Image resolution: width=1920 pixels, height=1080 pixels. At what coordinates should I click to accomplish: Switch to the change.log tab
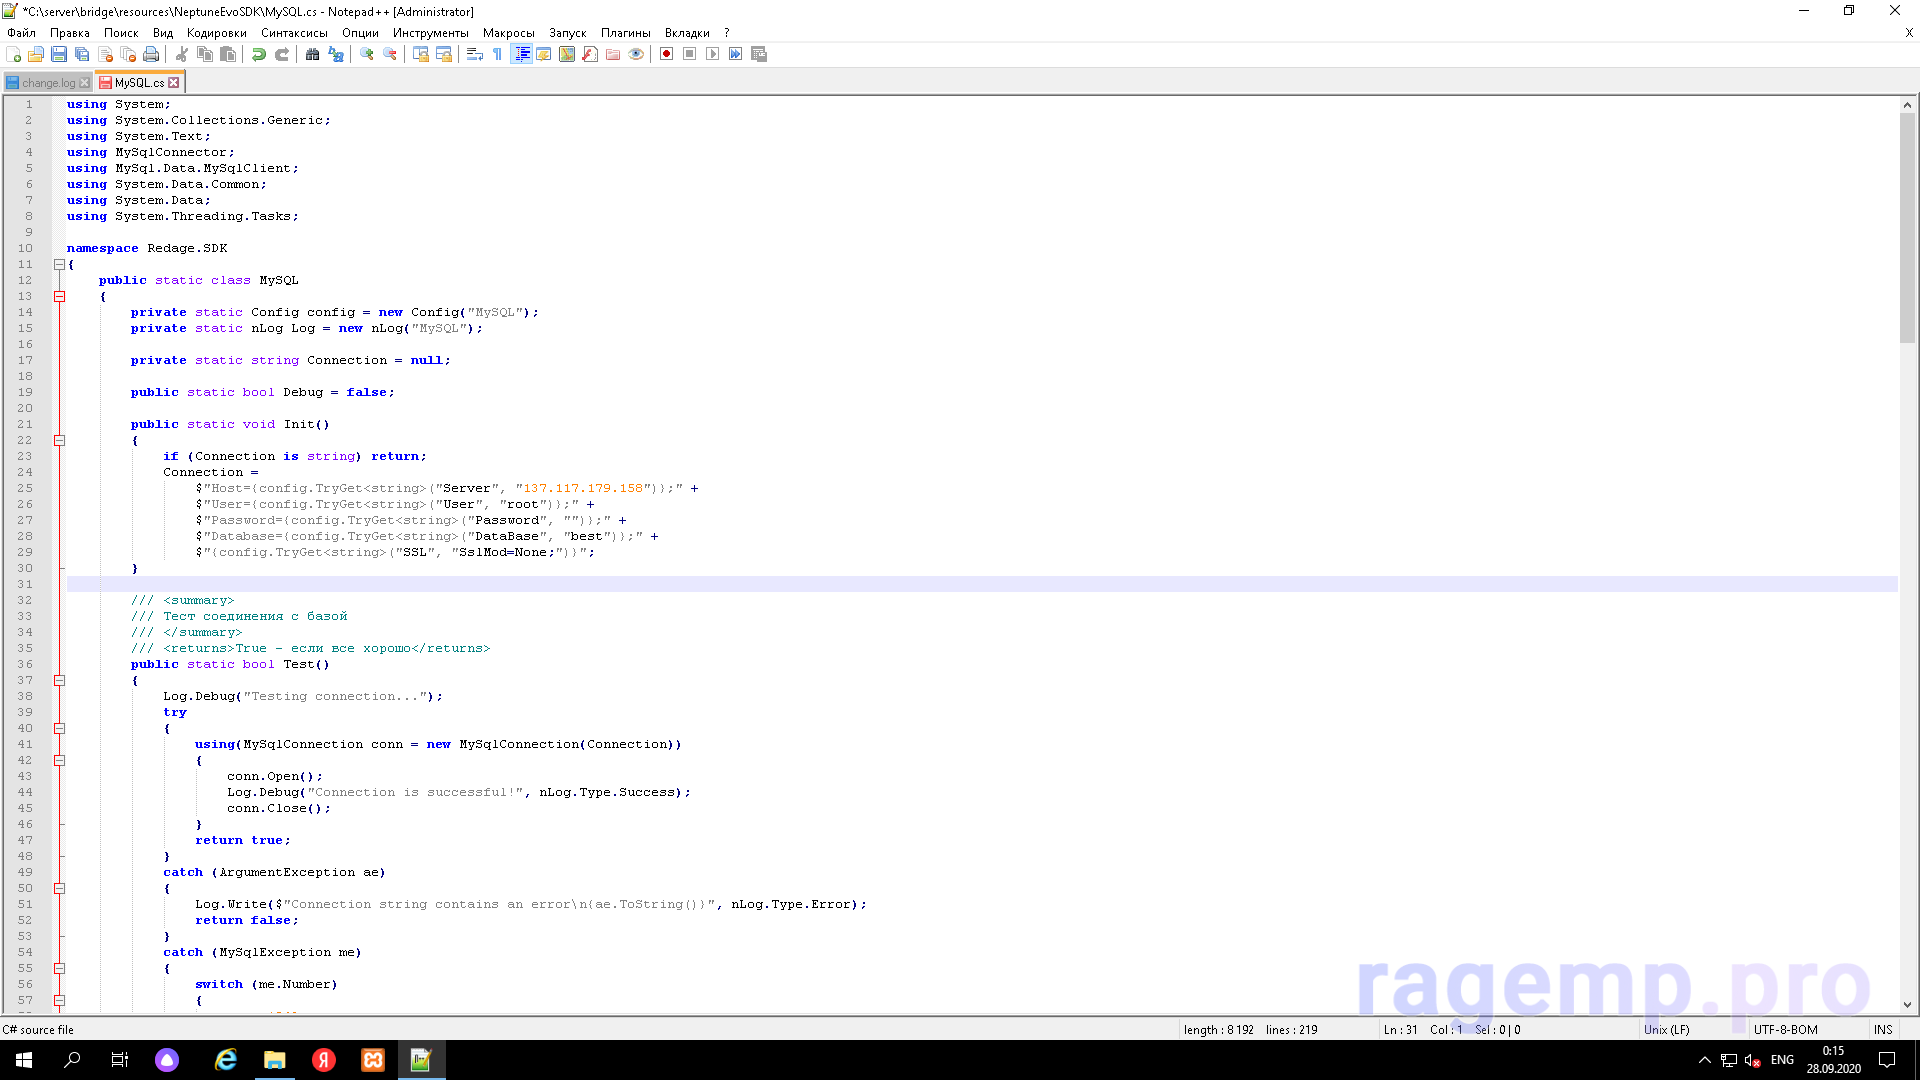(x=47, y=83)
